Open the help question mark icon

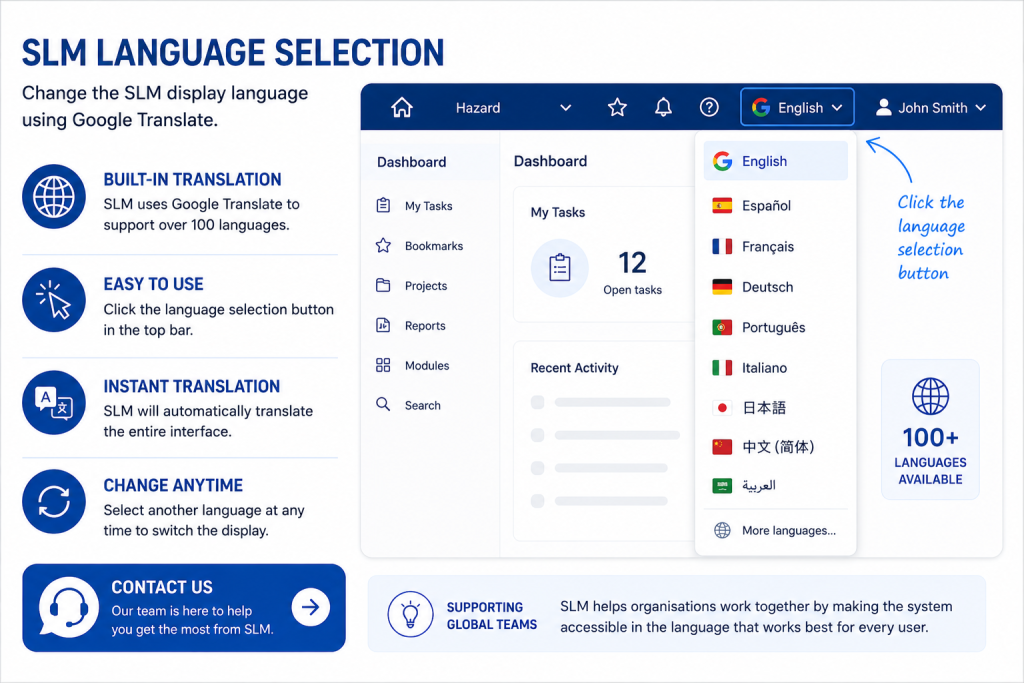[x=709, y=107]
